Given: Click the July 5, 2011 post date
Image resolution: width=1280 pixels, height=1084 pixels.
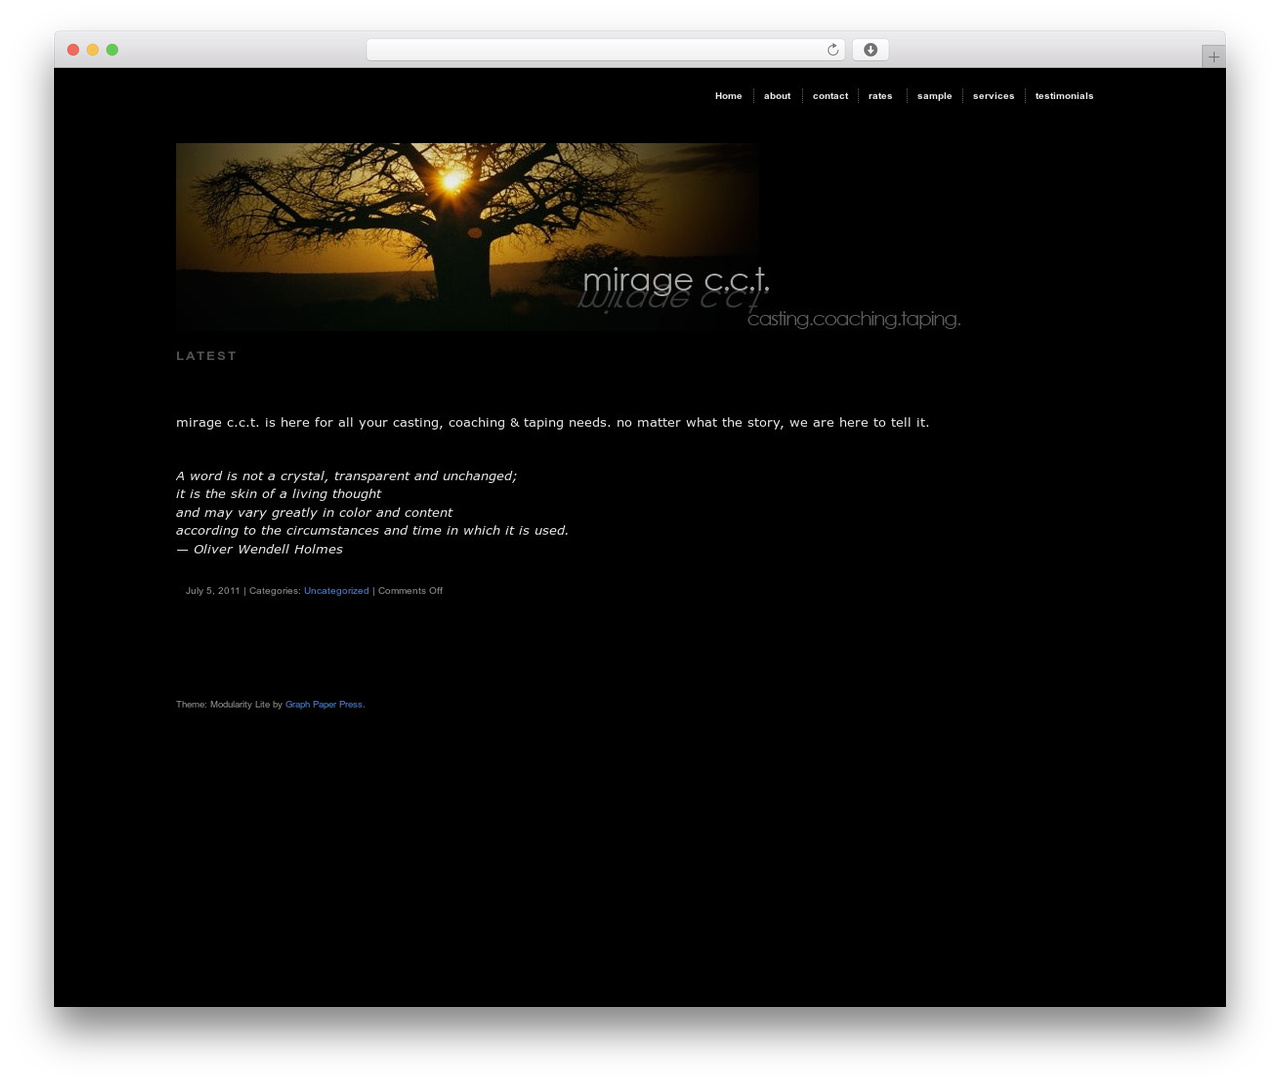Looking at the screenshot, I should (213, 591).
